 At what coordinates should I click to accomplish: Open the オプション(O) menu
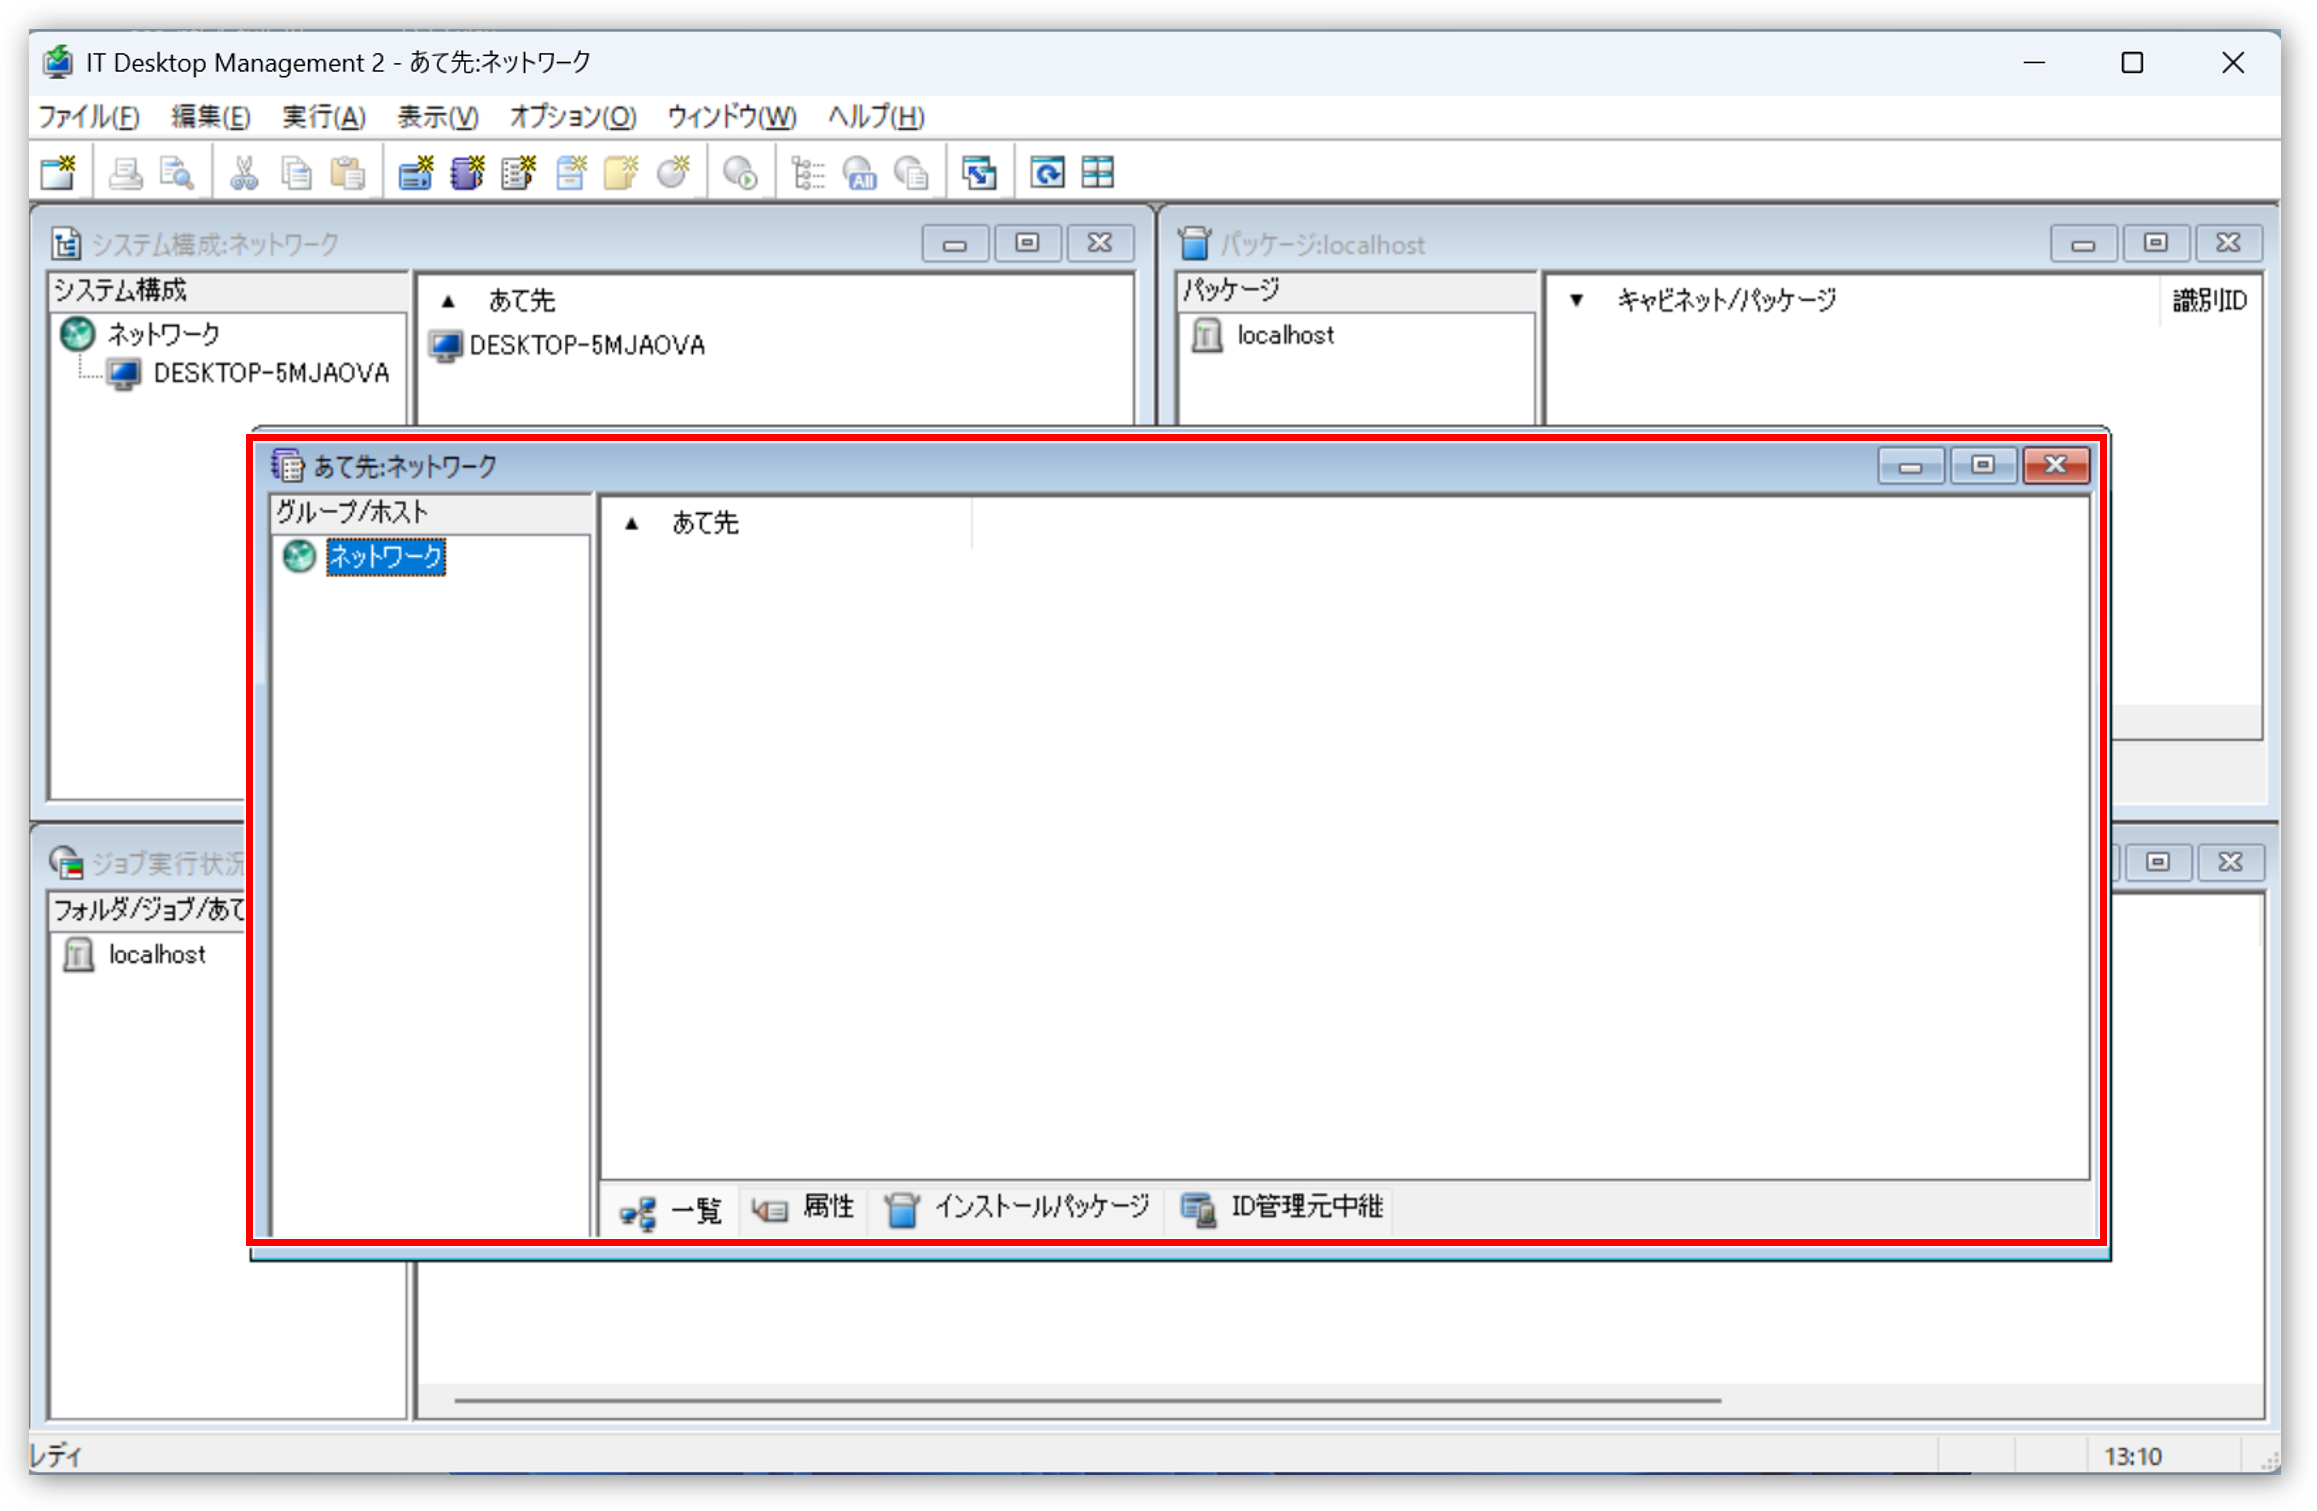pos(572,117)
